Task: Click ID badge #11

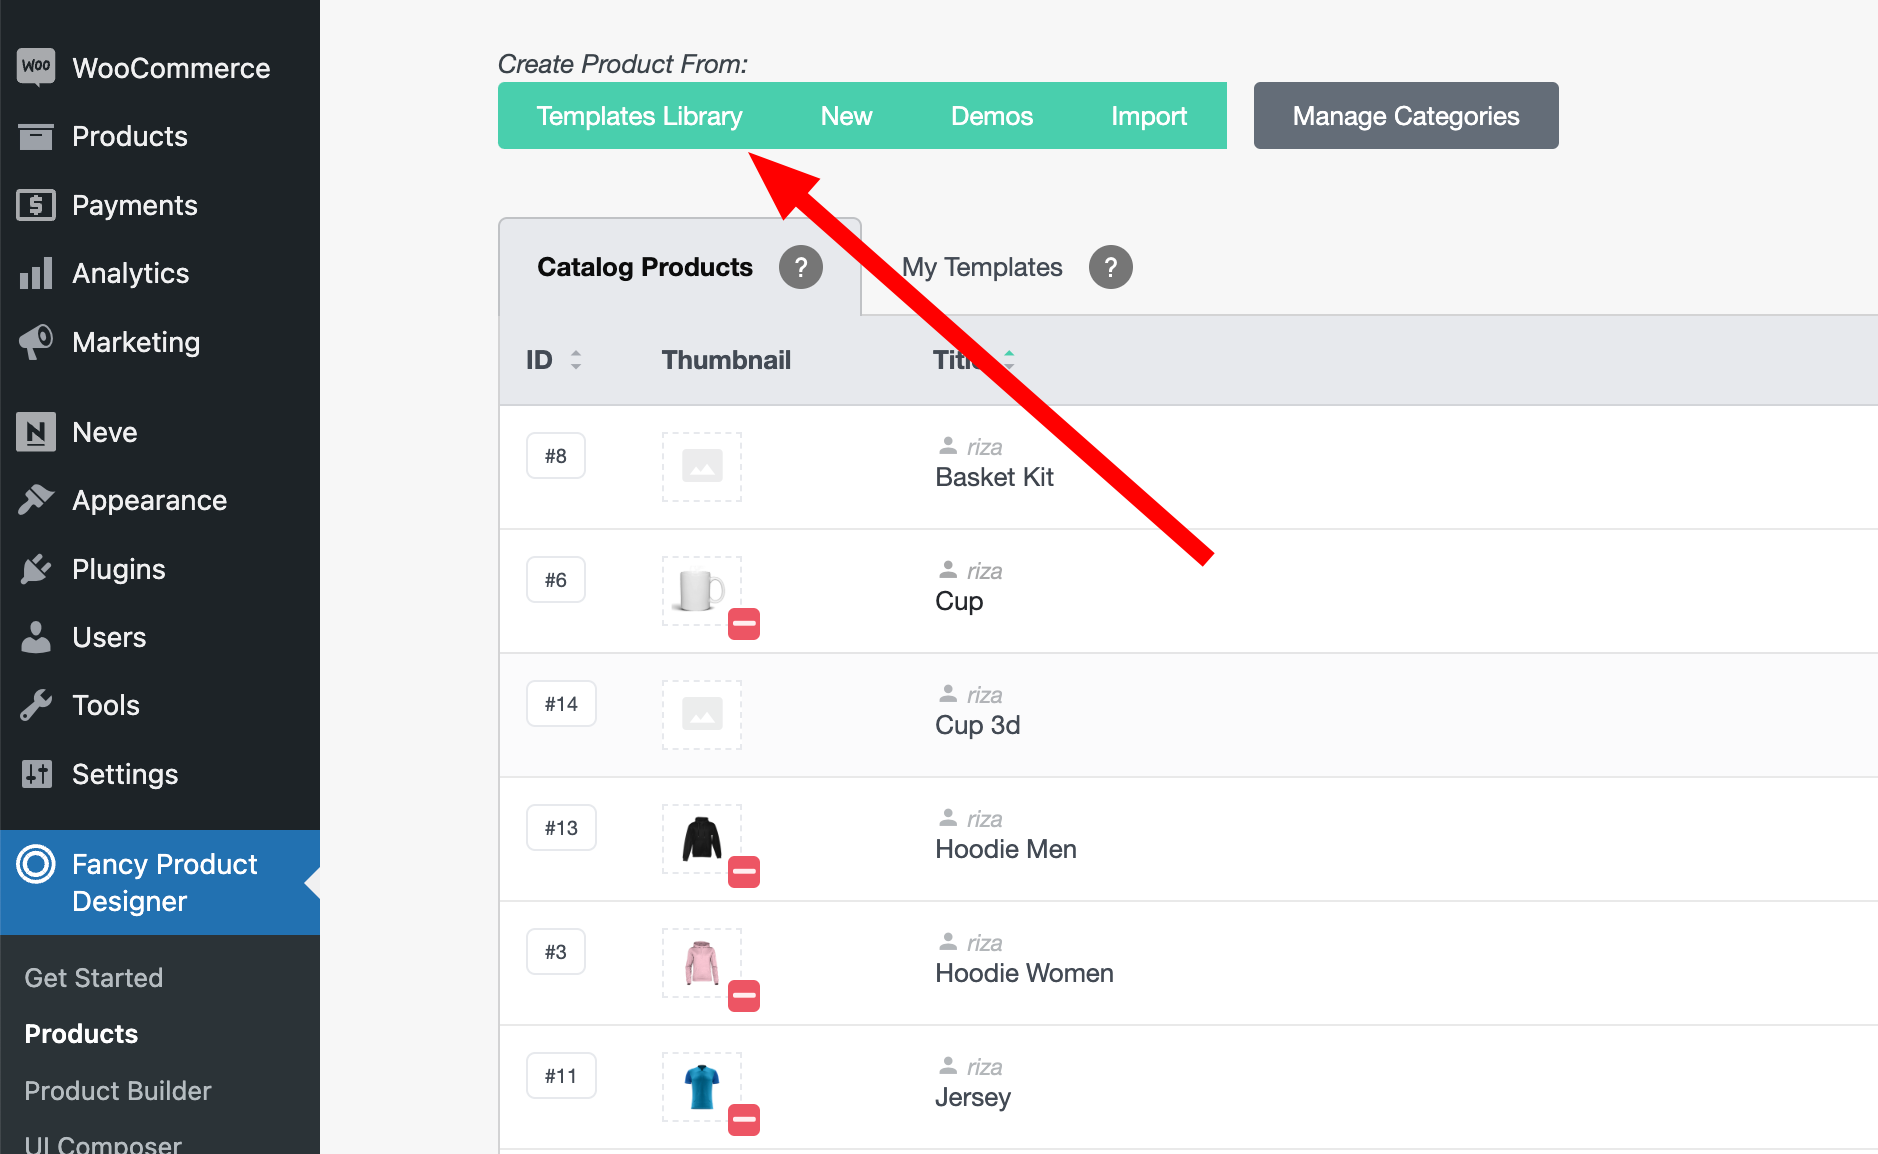Action: coord(561,1076)
